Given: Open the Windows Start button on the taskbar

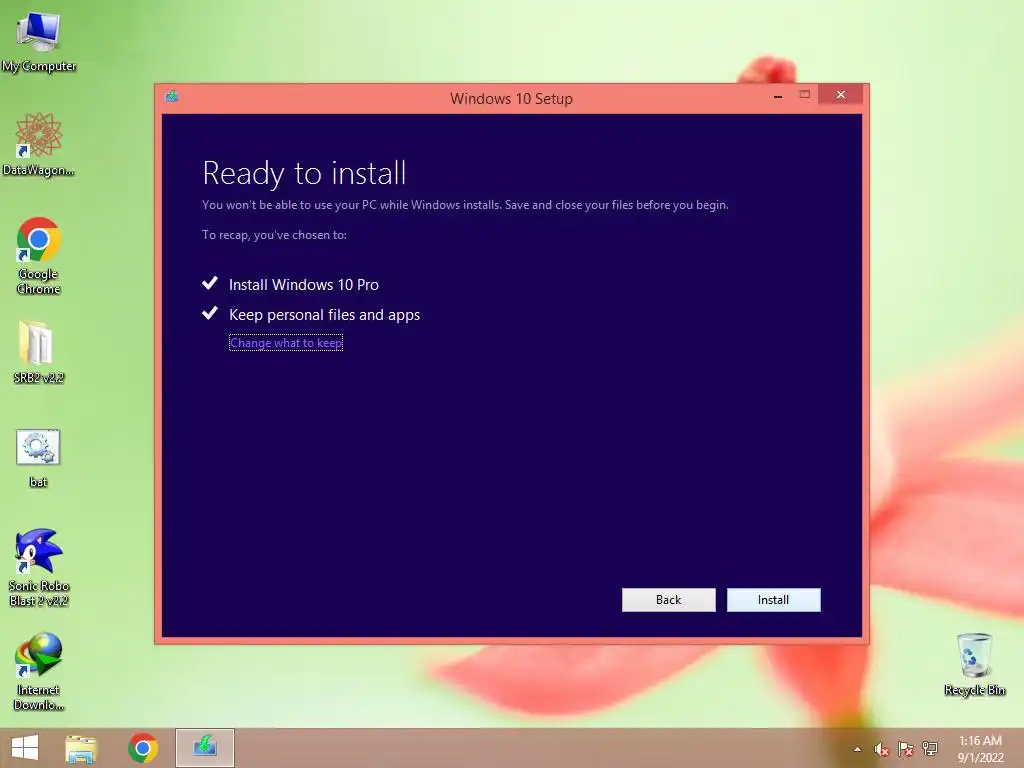Looking at the screenshot, I should point(25,748).
